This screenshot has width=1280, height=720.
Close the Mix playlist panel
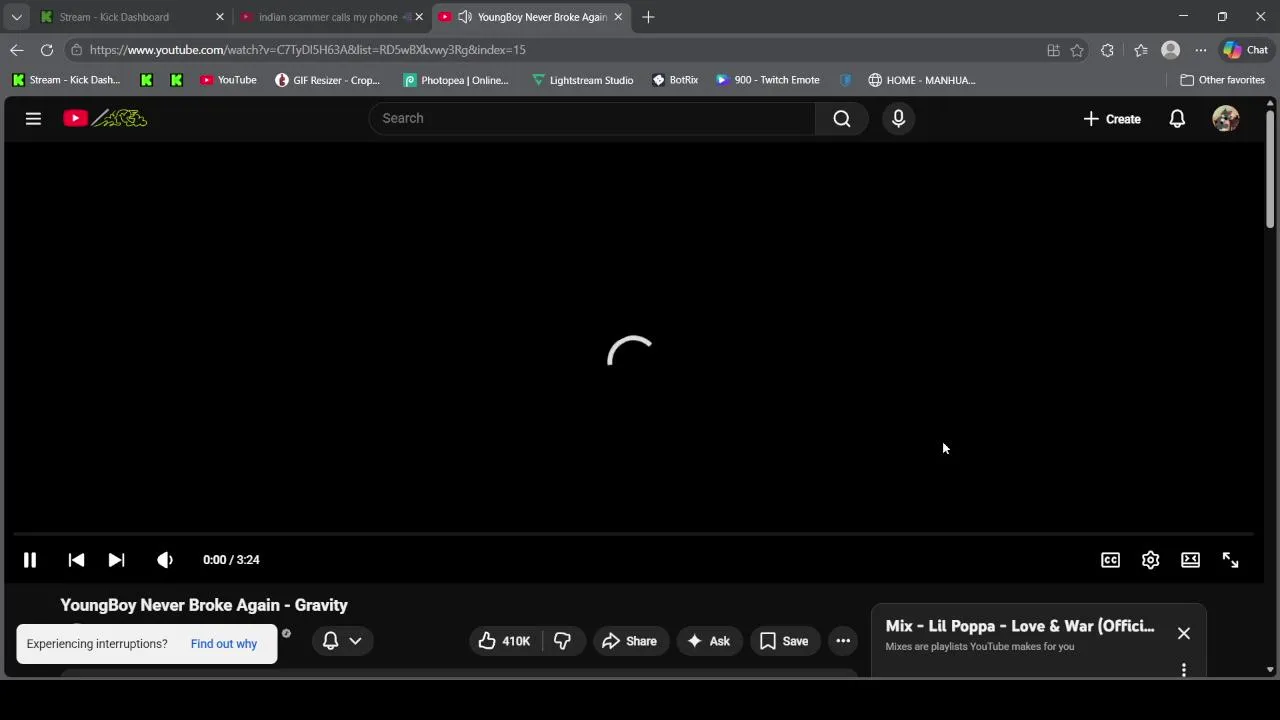click(x=1184, y=633)
